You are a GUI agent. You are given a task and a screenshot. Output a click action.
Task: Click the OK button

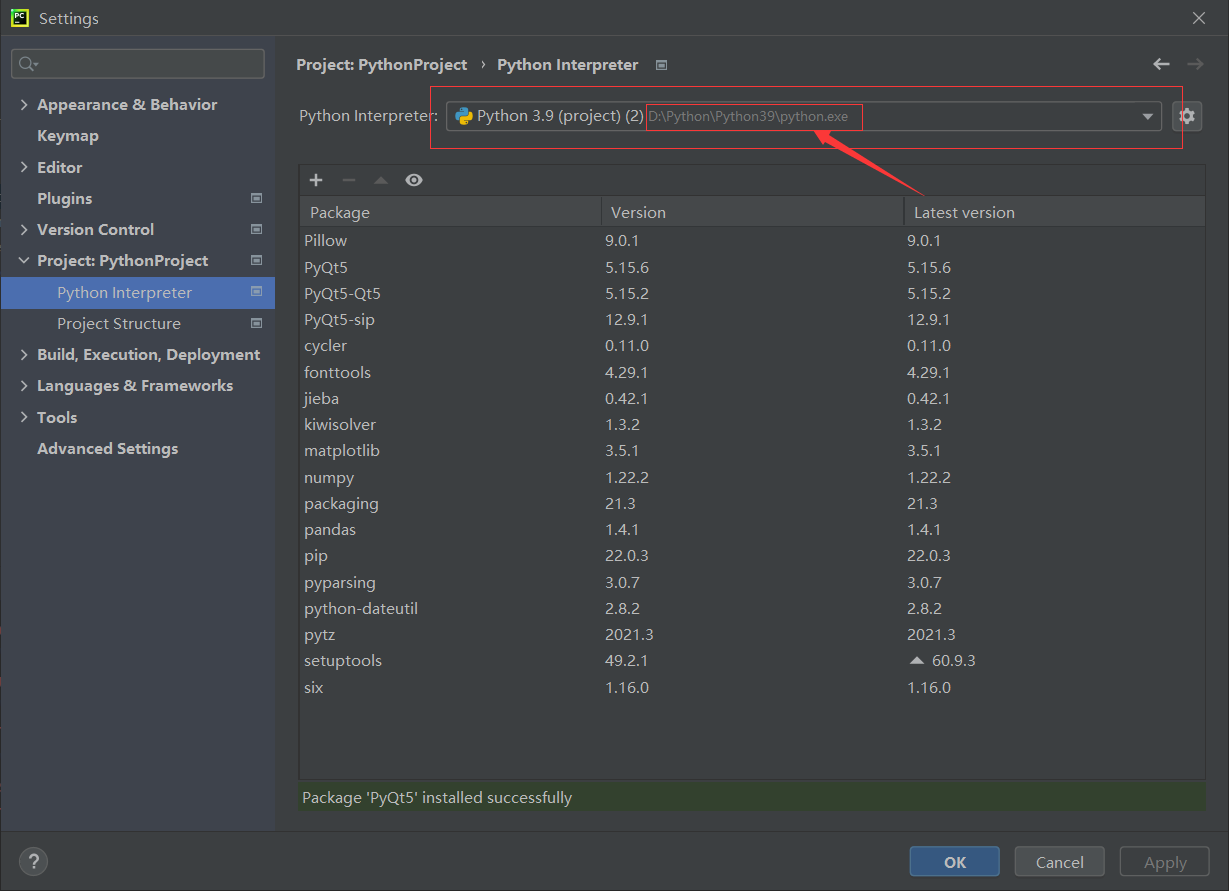[955, 862]
